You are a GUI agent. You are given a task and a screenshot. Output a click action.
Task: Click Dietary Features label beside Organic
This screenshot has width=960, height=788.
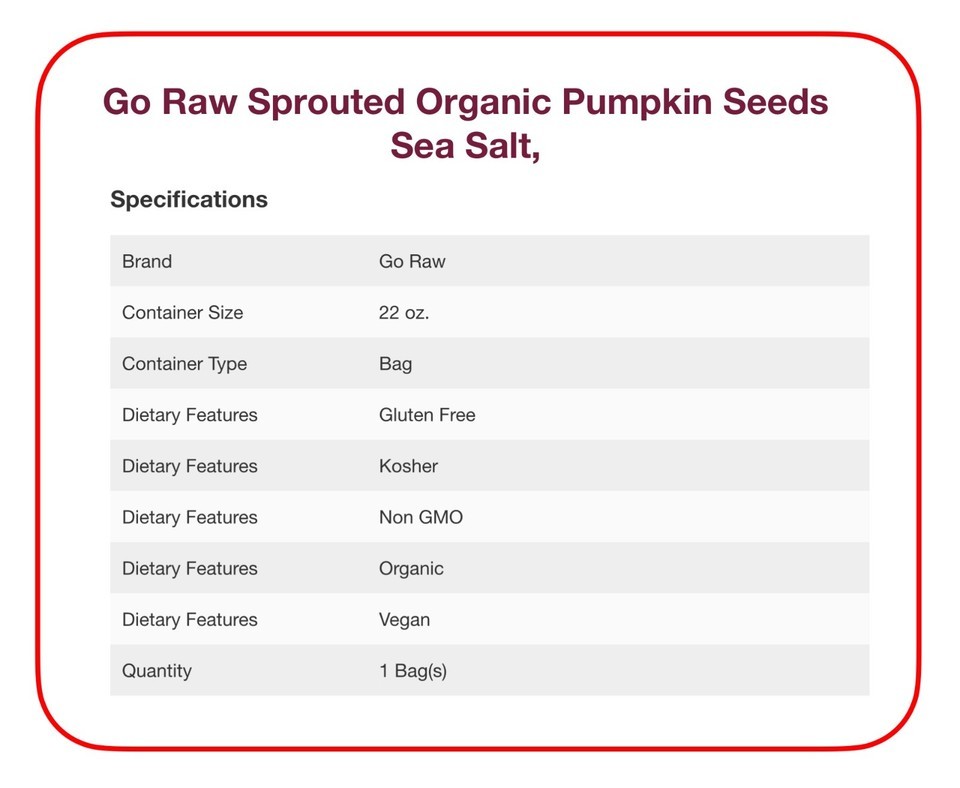coord(190,569)
